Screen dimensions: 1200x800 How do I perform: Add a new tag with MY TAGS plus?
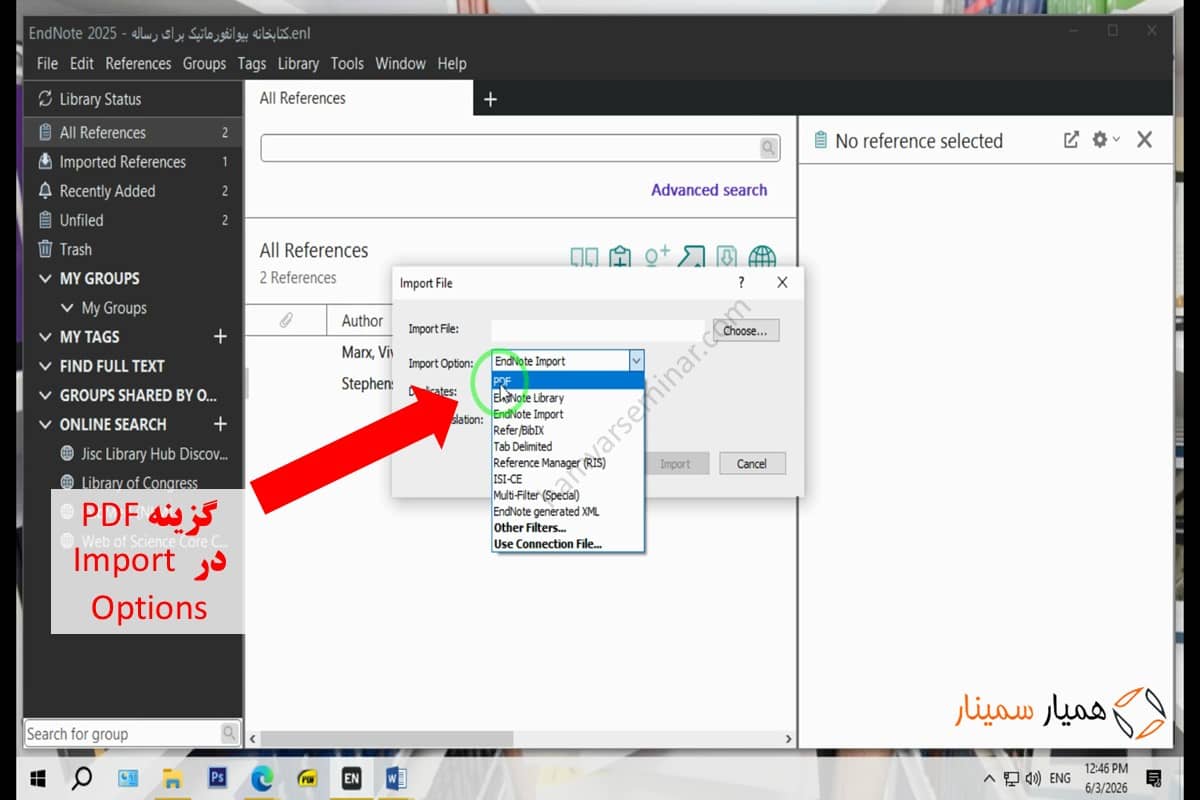click(221, 337)
